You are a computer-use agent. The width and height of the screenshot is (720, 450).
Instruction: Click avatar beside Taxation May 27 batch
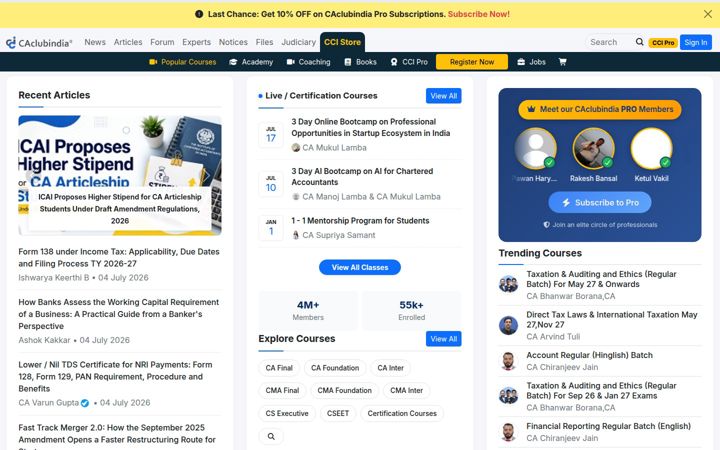click(x=508, y=284)
